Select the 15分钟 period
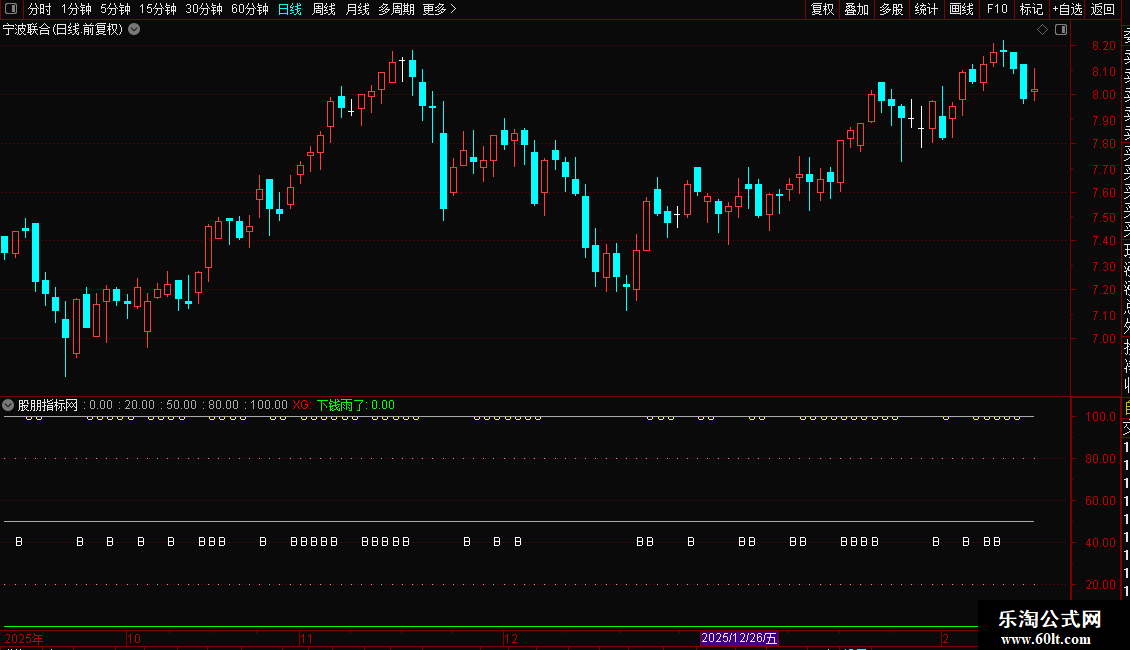 click(x=158, y=9)
